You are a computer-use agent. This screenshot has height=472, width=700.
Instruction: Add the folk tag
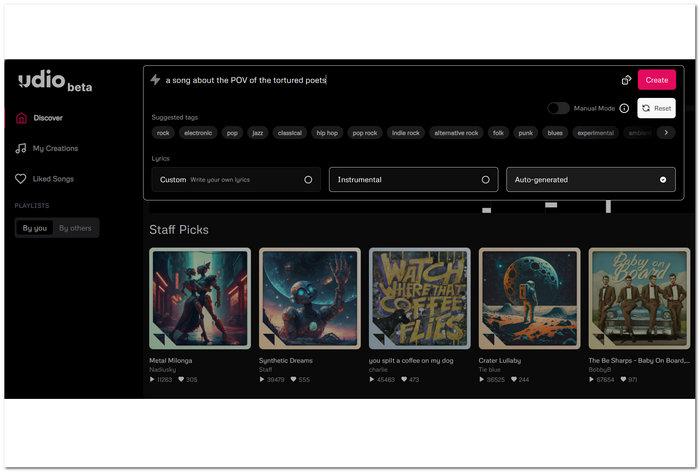[498, 133]
